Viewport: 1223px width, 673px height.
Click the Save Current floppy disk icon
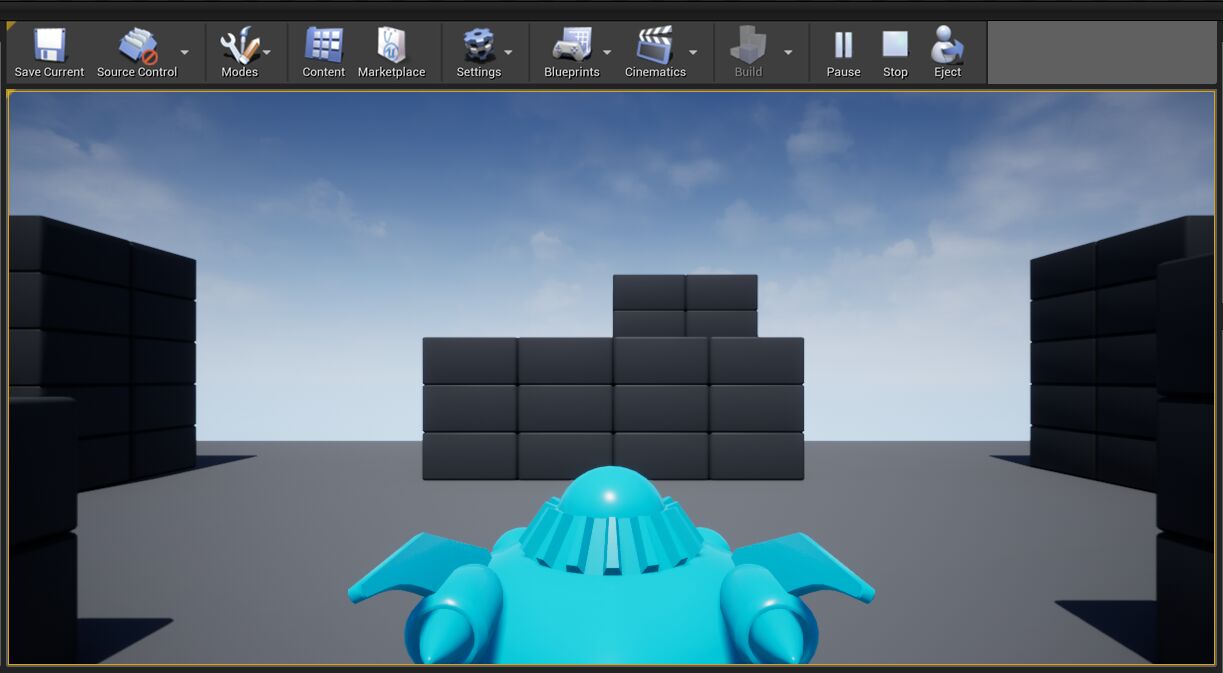[x=49, y=46]
